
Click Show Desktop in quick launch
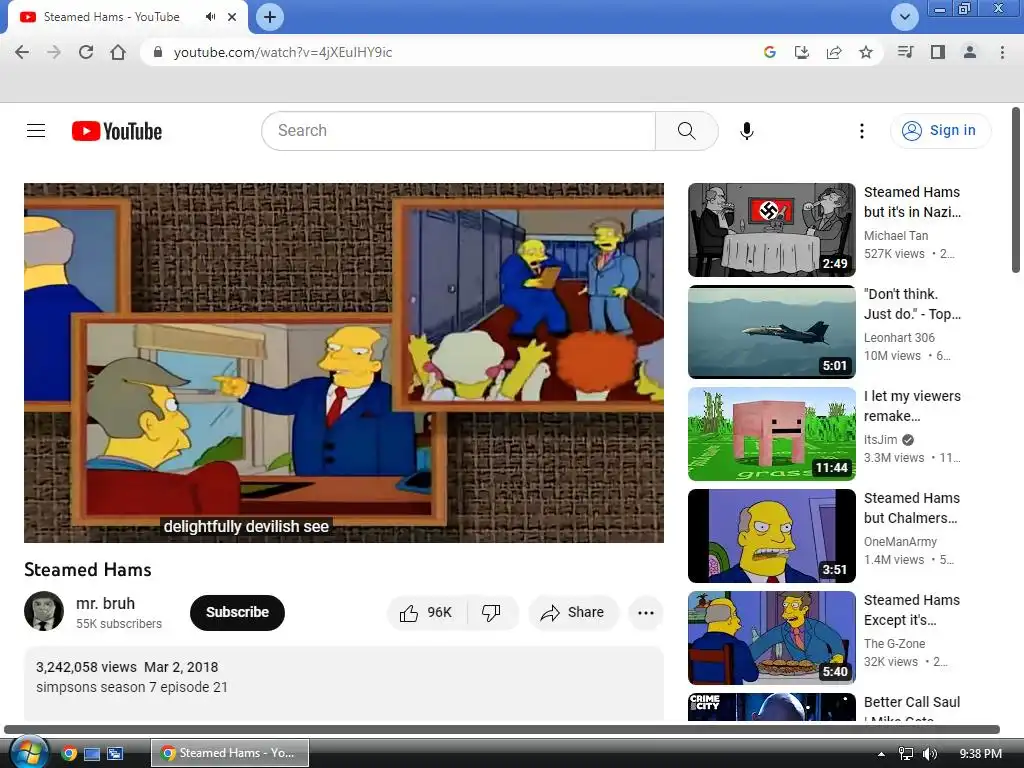pos(92,754)
